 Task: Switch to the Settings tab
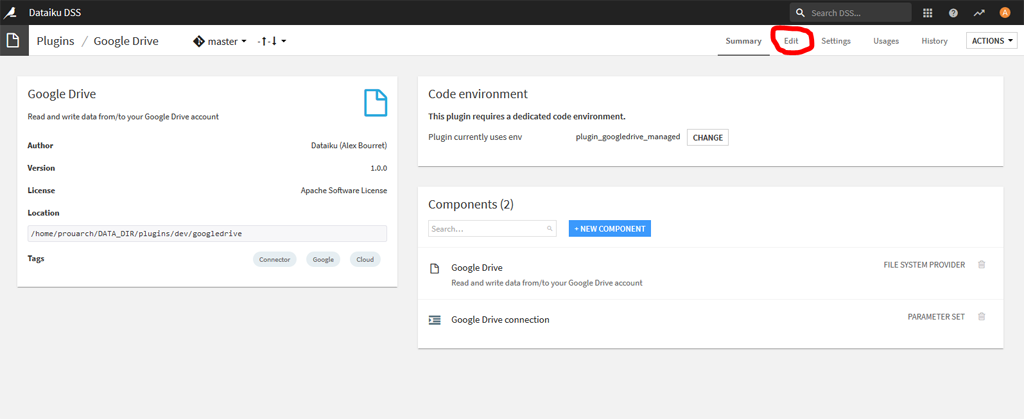click(836, 41)
